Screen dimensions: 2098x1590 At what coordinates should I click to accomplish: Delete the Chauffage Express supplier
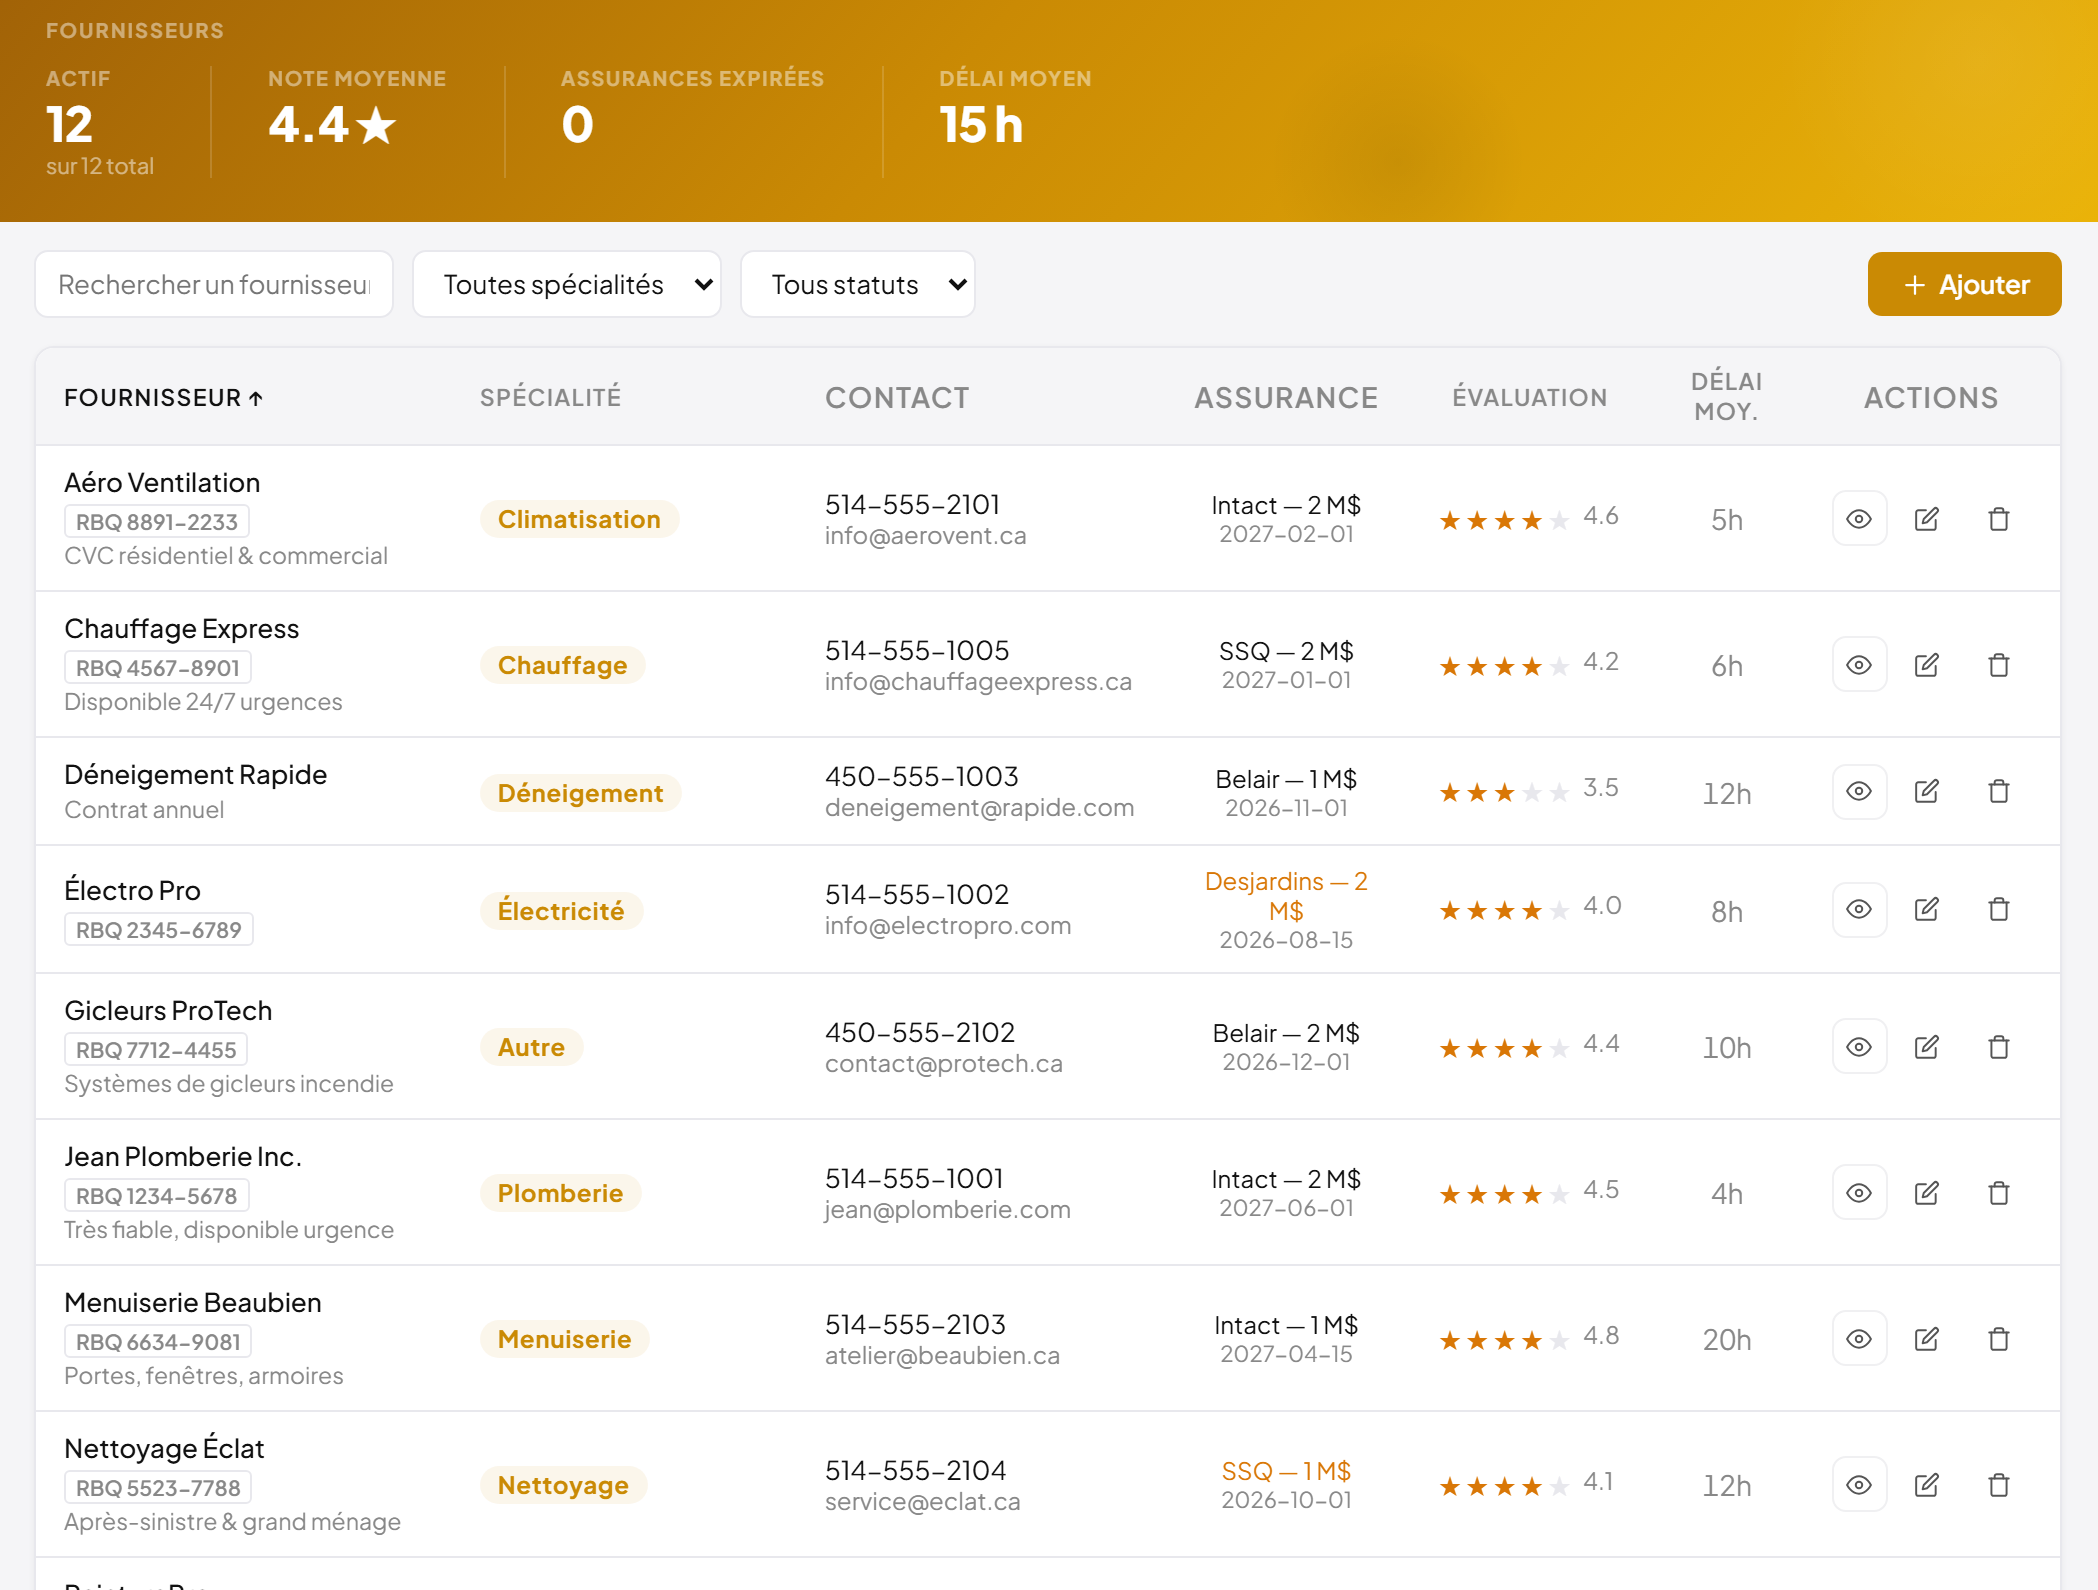click(x=1999, y=665)
